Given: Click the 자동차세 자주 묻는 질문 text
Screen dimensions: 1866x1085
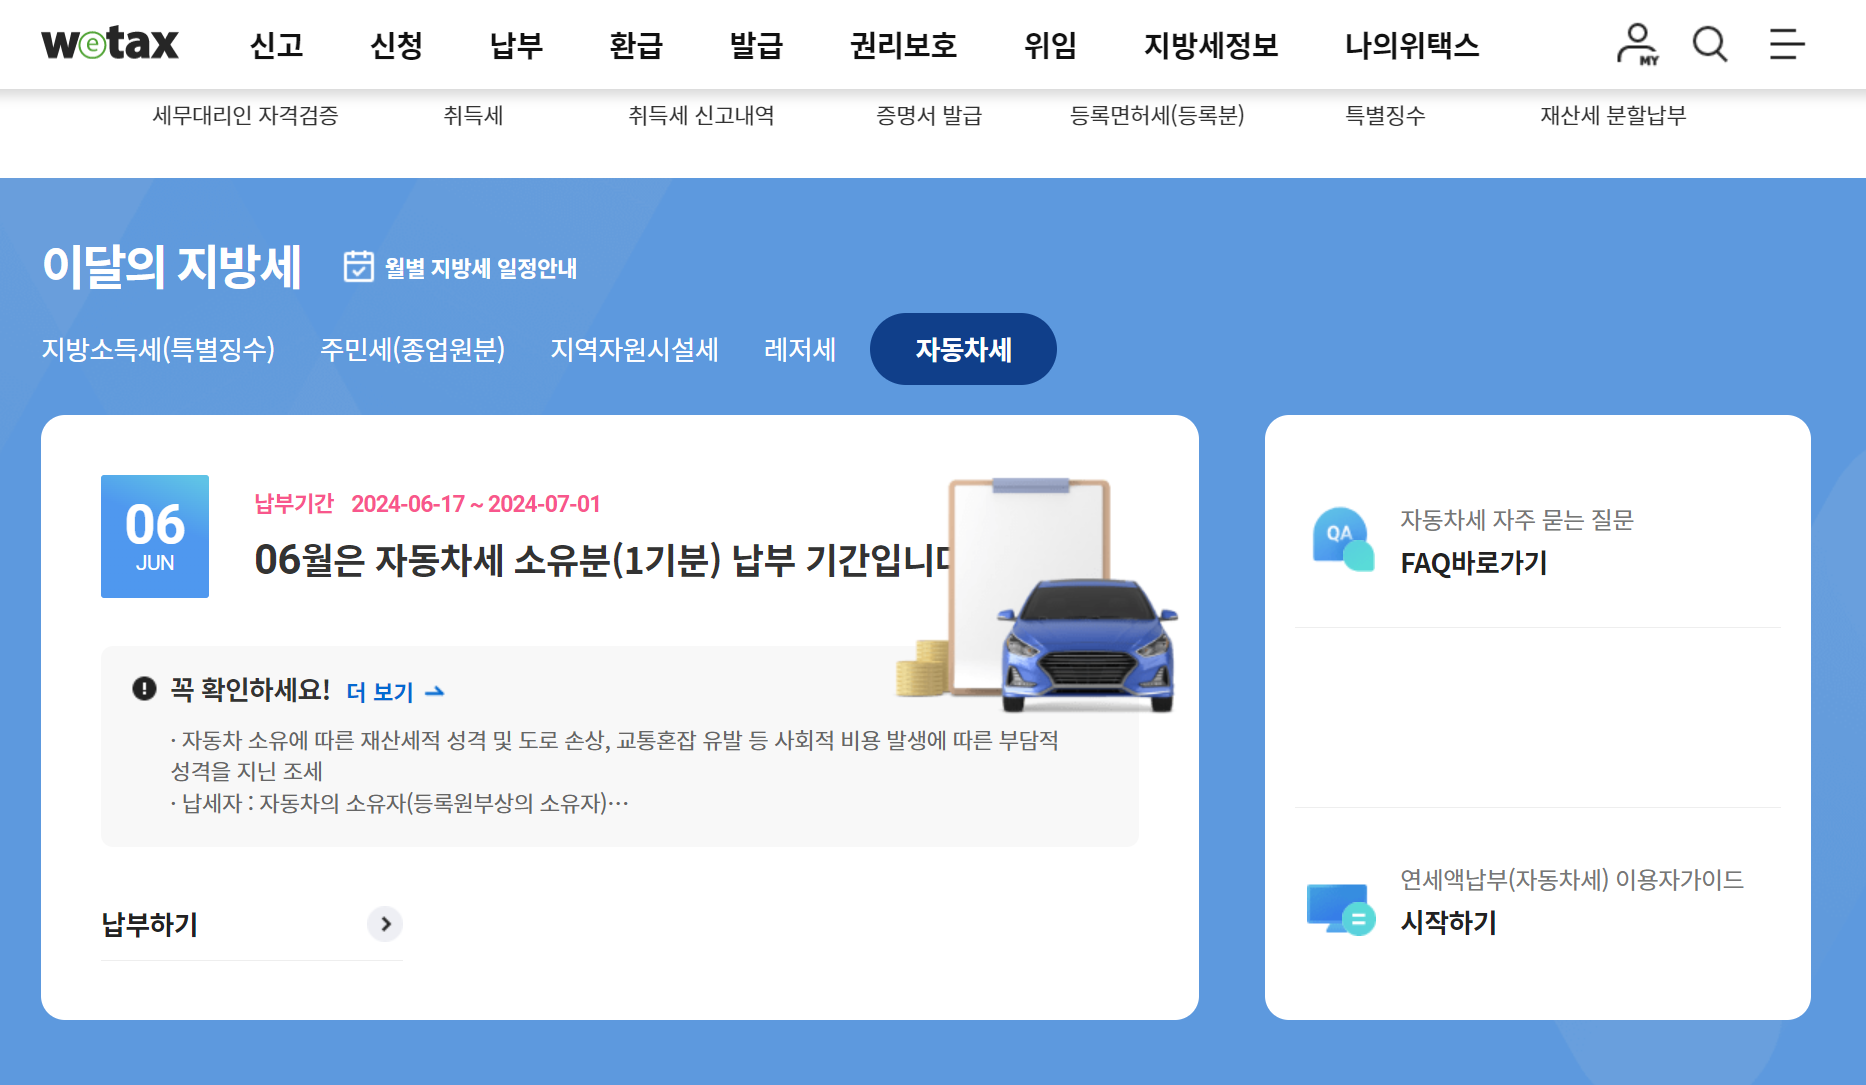Looking at the screenshot, I should (1516, 519).
